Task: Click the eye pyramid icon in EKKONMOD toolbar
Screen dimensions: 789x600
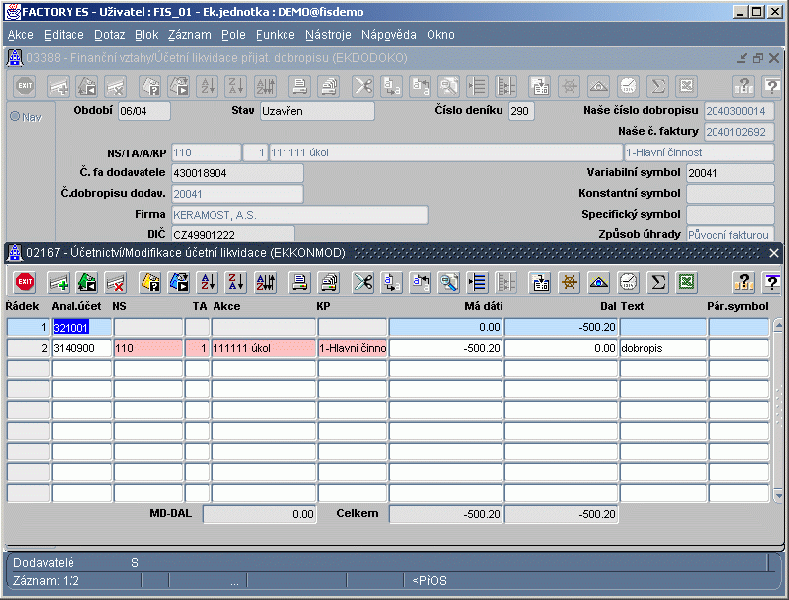Action: (x=598, y=282)
